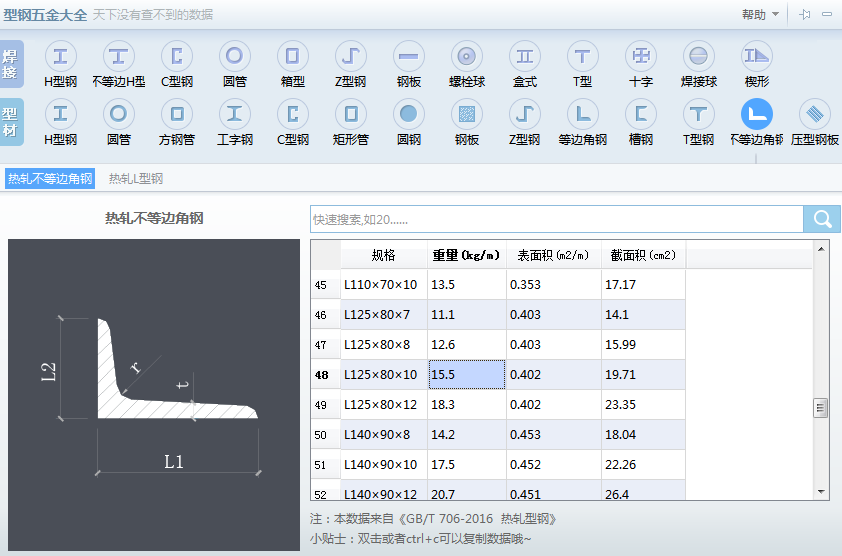Image resolution: width=842 pixels, height=556 pixels.
Task: Sort by 规格 column header
Action: [x=383, y=255]
